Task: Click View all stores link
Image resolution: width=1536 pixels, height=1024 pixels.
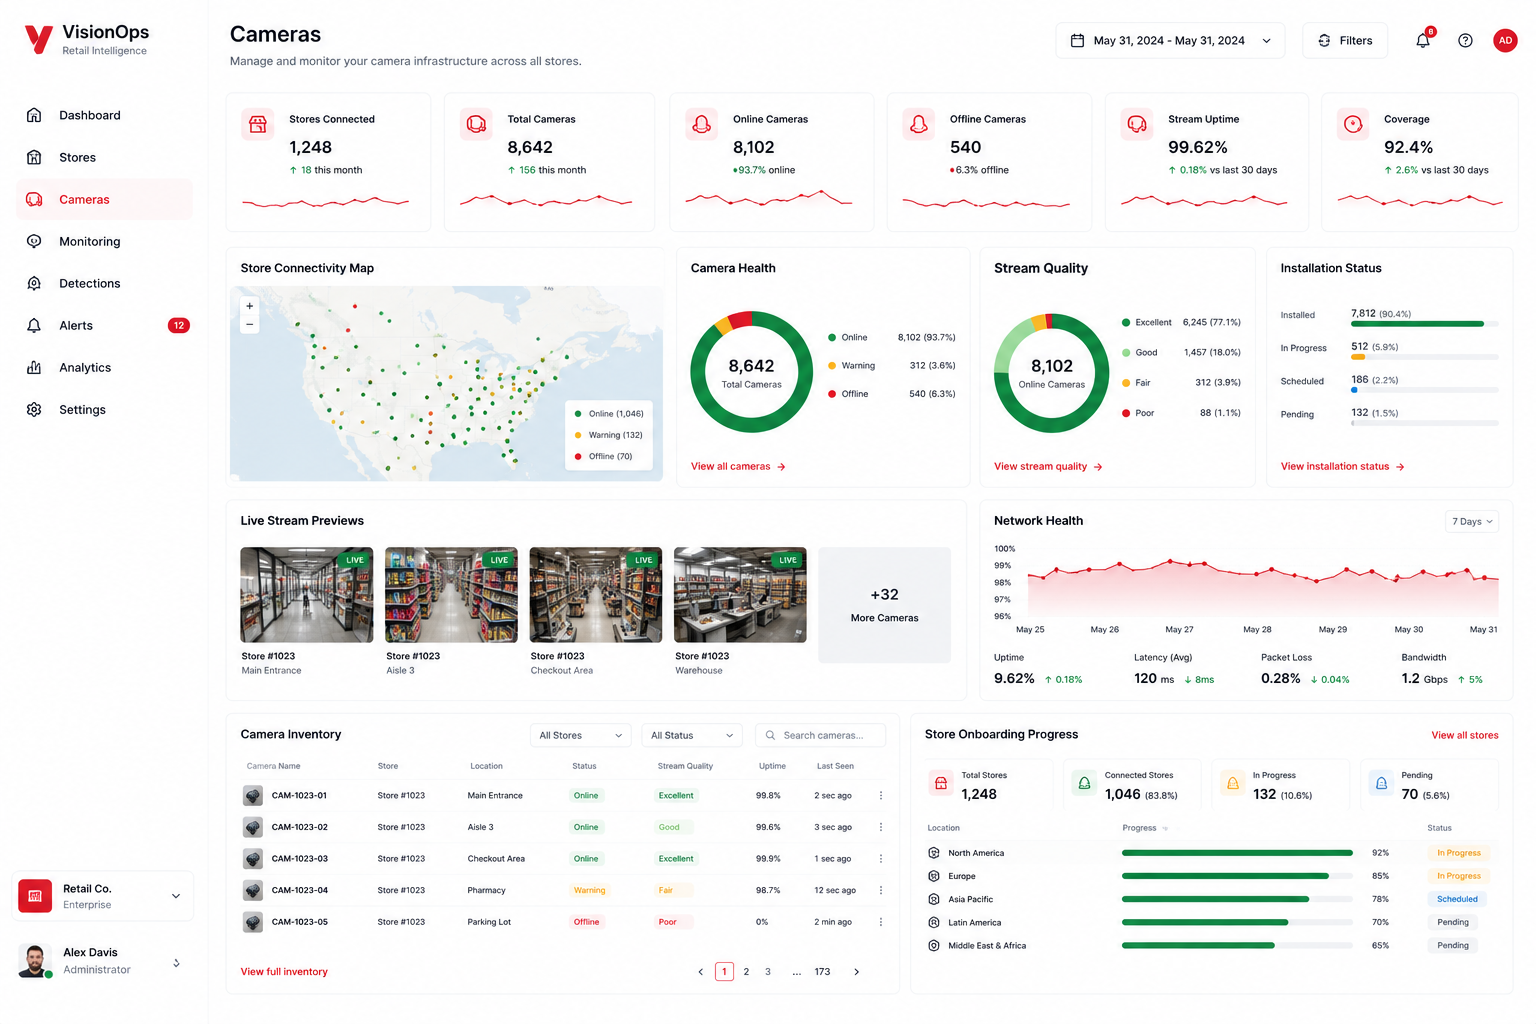Action: (1465, 735)
